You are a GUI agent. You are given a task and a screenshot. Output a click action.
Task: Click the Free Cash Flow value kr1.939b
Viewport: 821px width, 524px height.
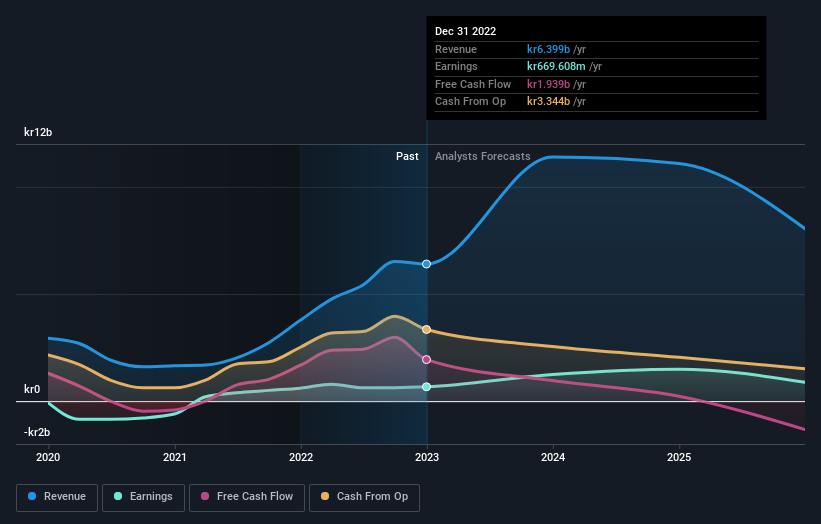[548, 84]
